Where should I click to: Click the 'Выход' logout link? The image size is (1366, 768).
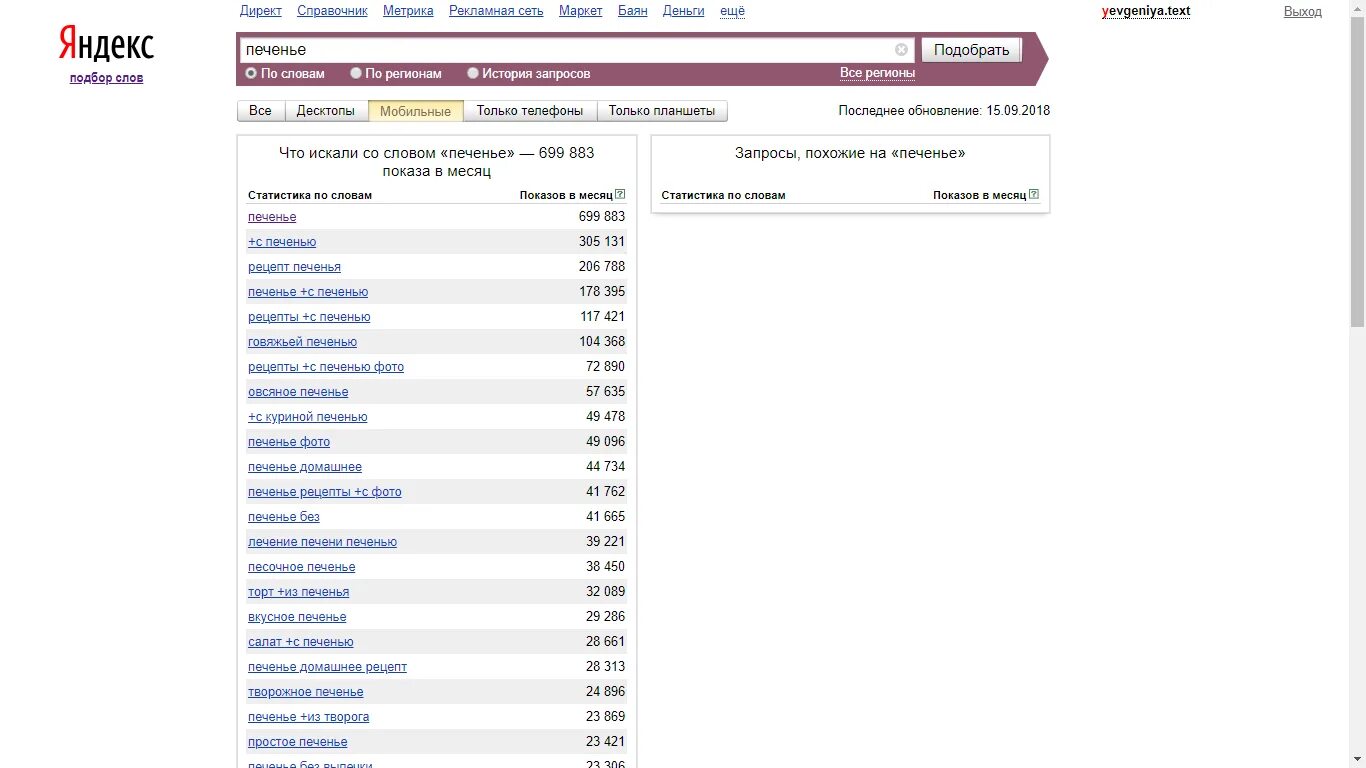[x=1303, y=12]
